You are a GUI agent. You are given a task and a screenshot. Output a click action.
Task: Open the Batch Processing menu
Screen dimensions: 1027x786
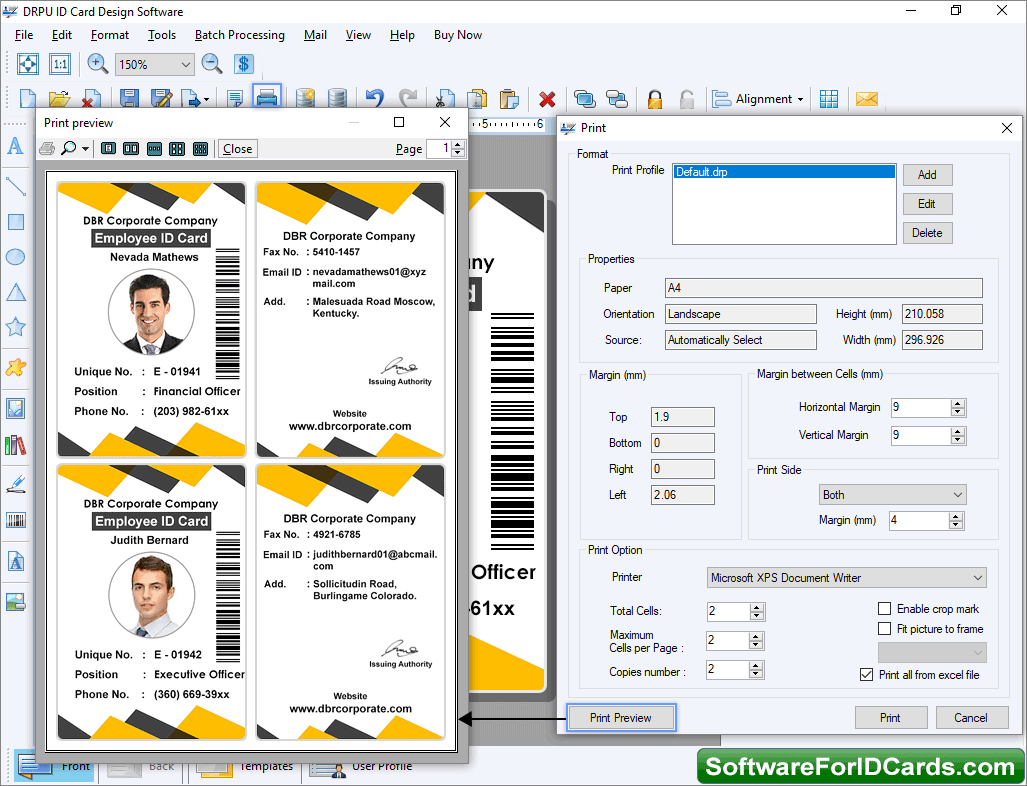[240, 35]
